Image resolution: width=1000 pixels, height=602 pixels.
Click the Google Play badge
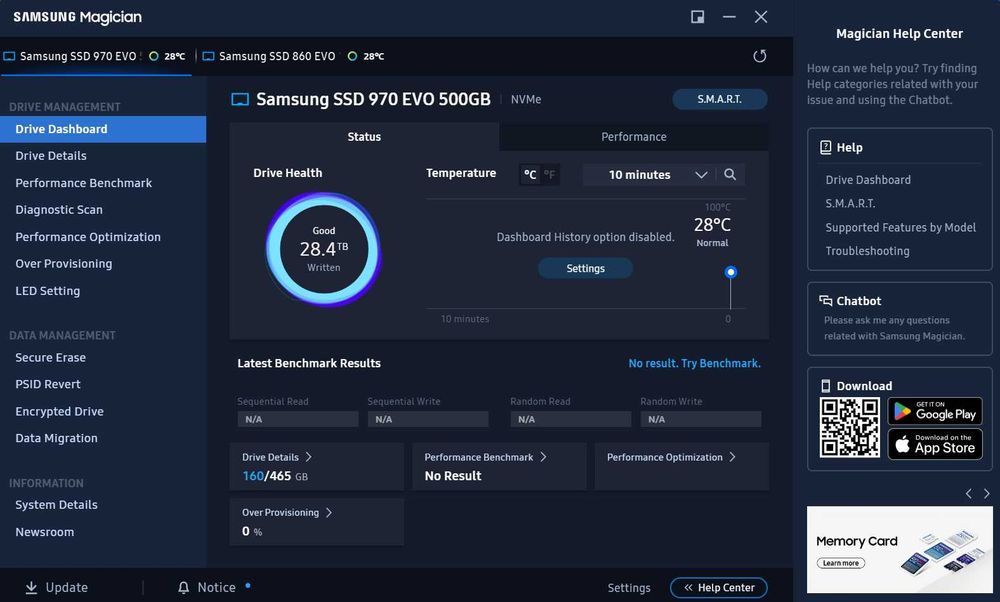(934, 411)
